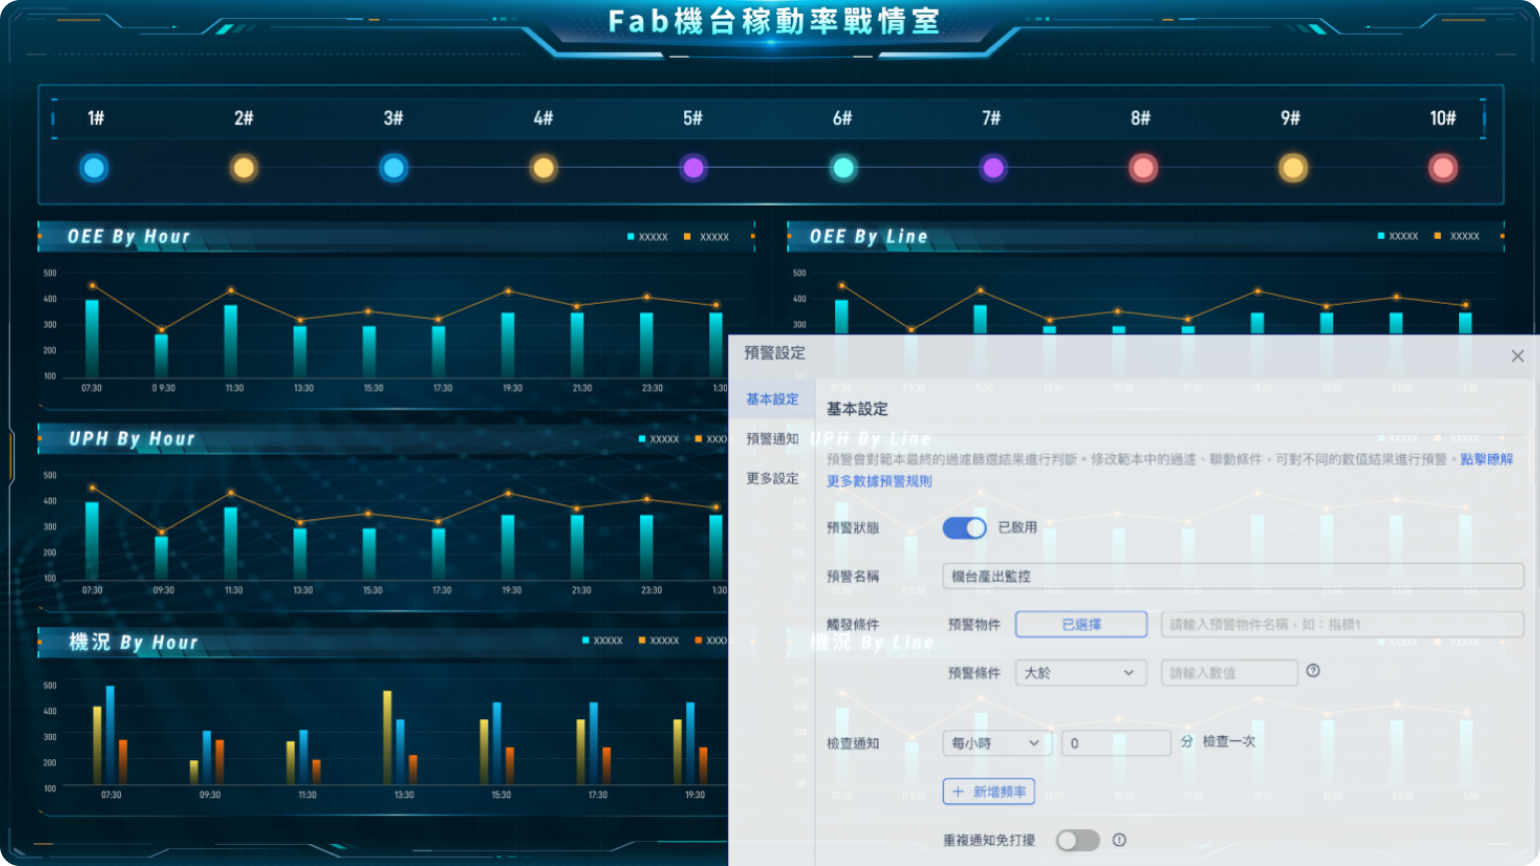Image resolution: width=1540 pixels, height=866 pixels.
Task: Click 07:30 bar in OEE By Hour chart
Action: click(92, 338)
